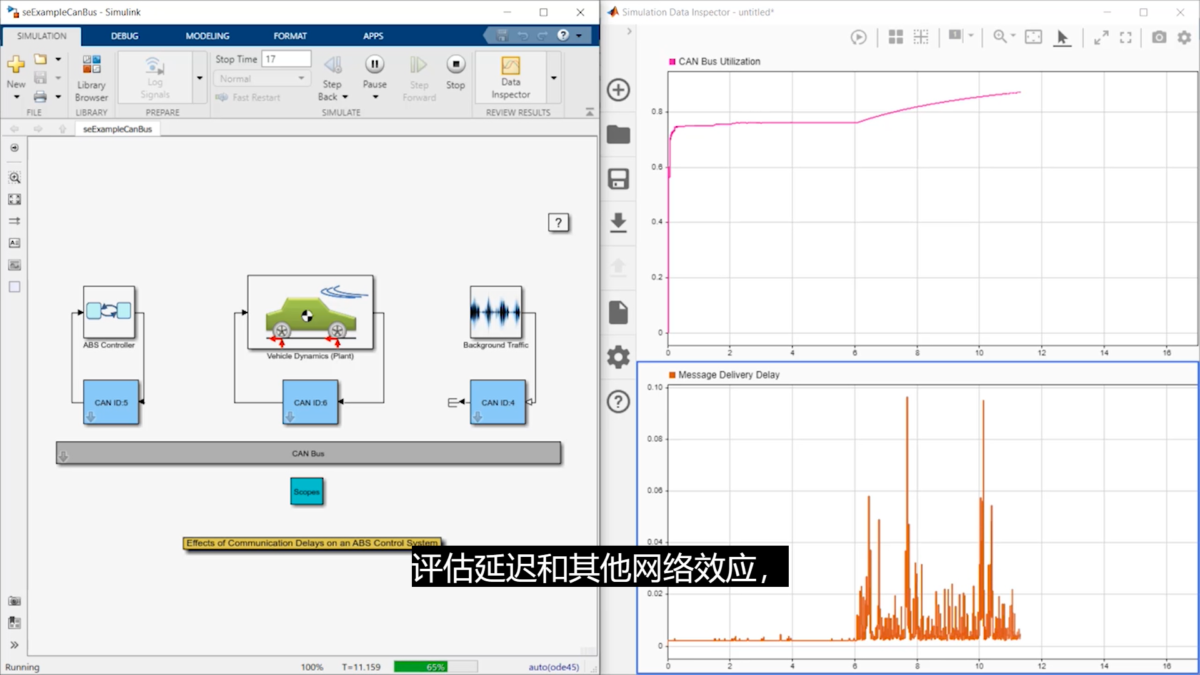Click the help question mark in Simulink ribbon
1200x675 pixels.
click(x=563, y=35)
